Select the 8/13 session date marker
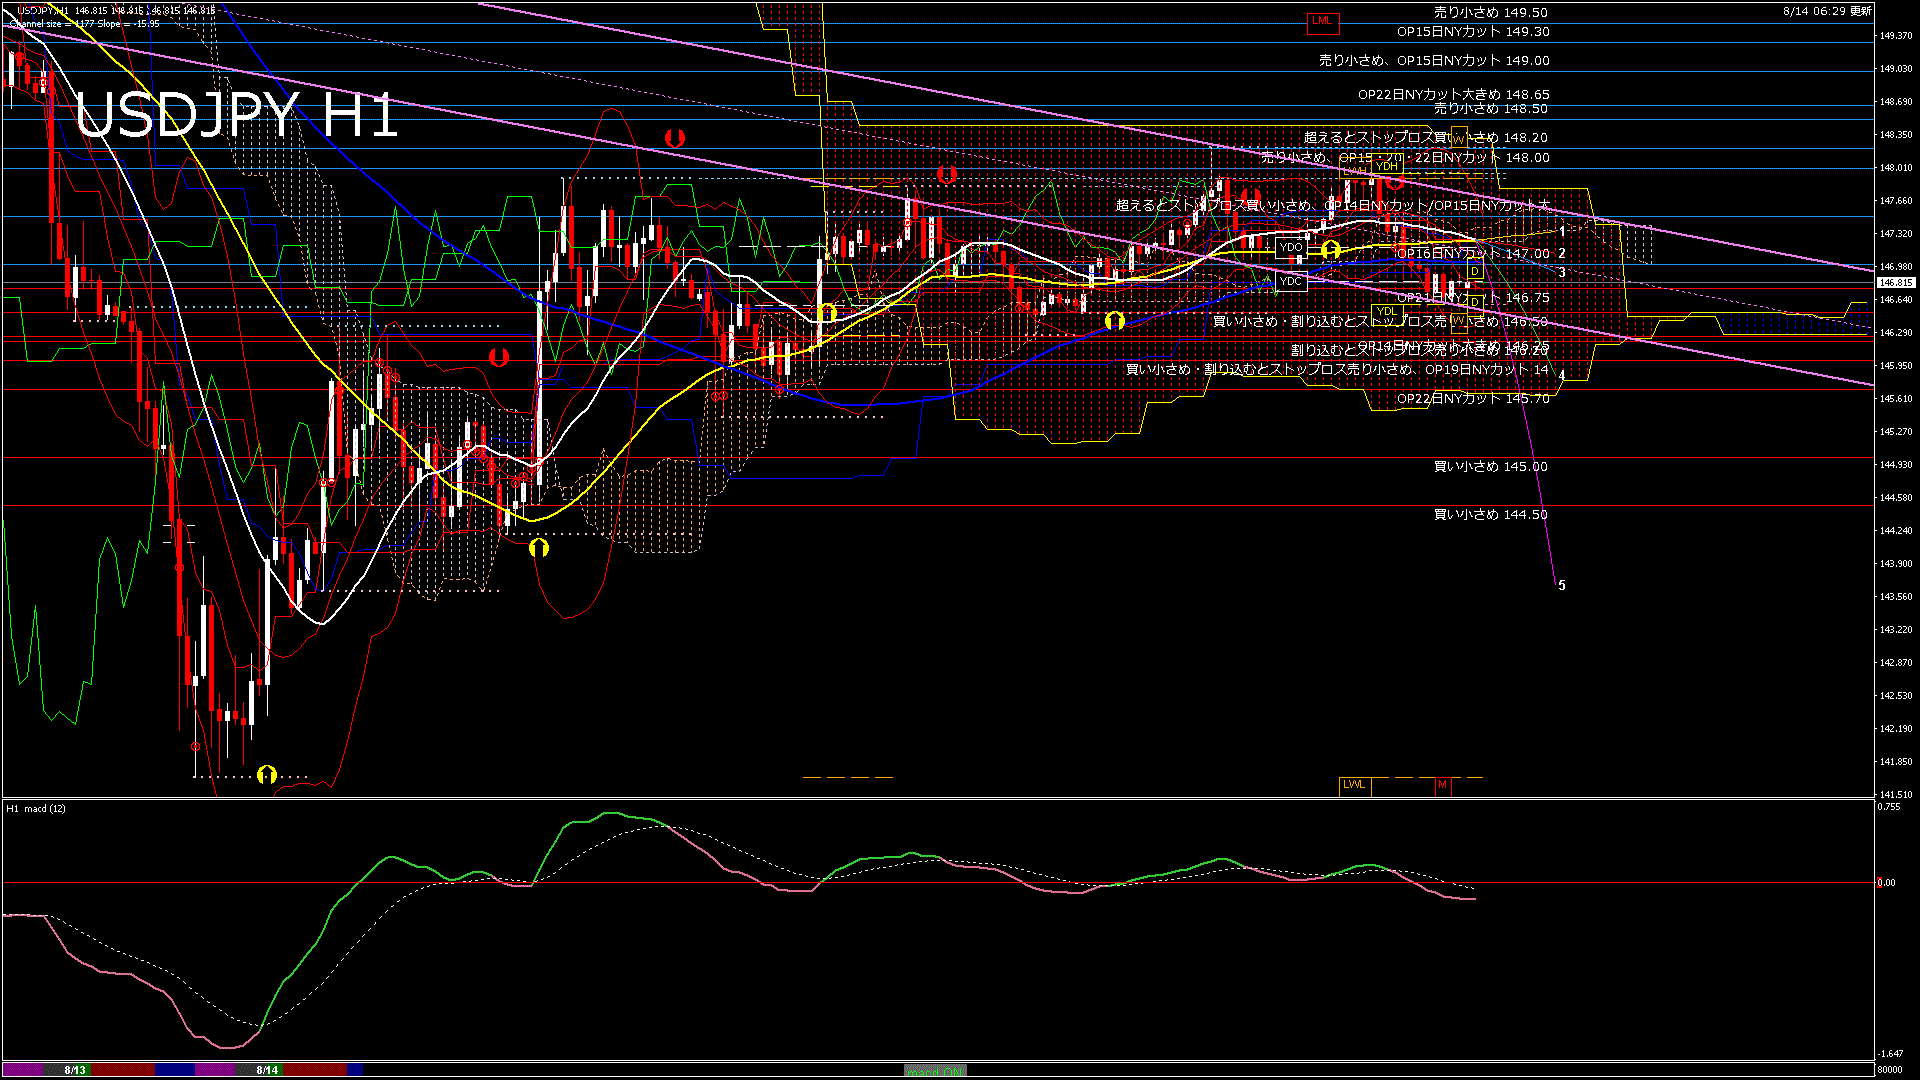1920x1080 pixels. click(75, 1070)
